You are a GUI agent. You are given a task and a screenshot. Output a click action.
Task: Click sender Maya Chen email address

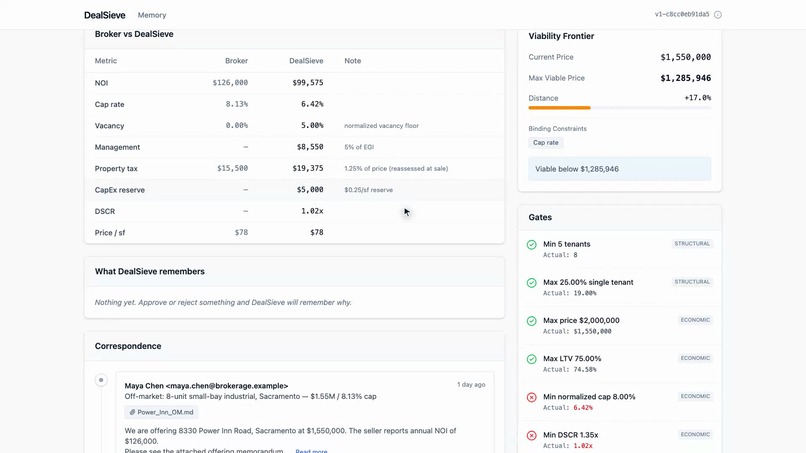227,386
